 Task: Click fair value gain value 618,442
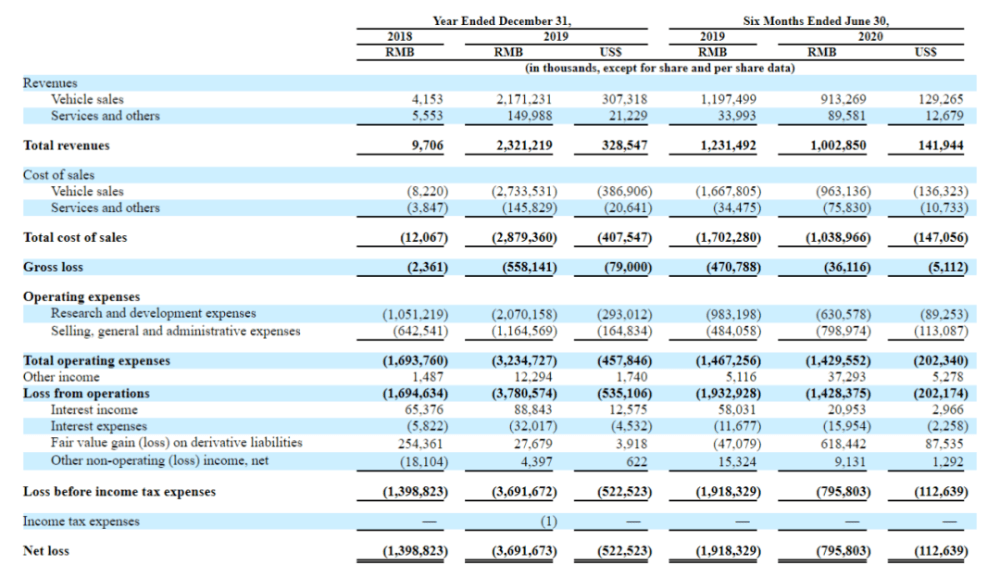coord(843,444)
